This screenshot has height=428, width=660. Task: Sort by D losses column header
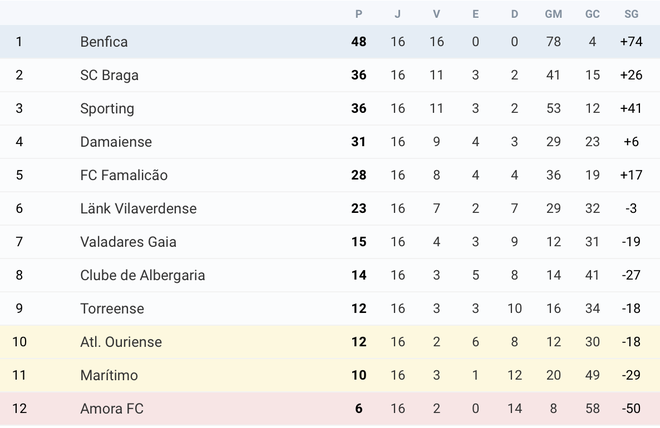point(514,14)
